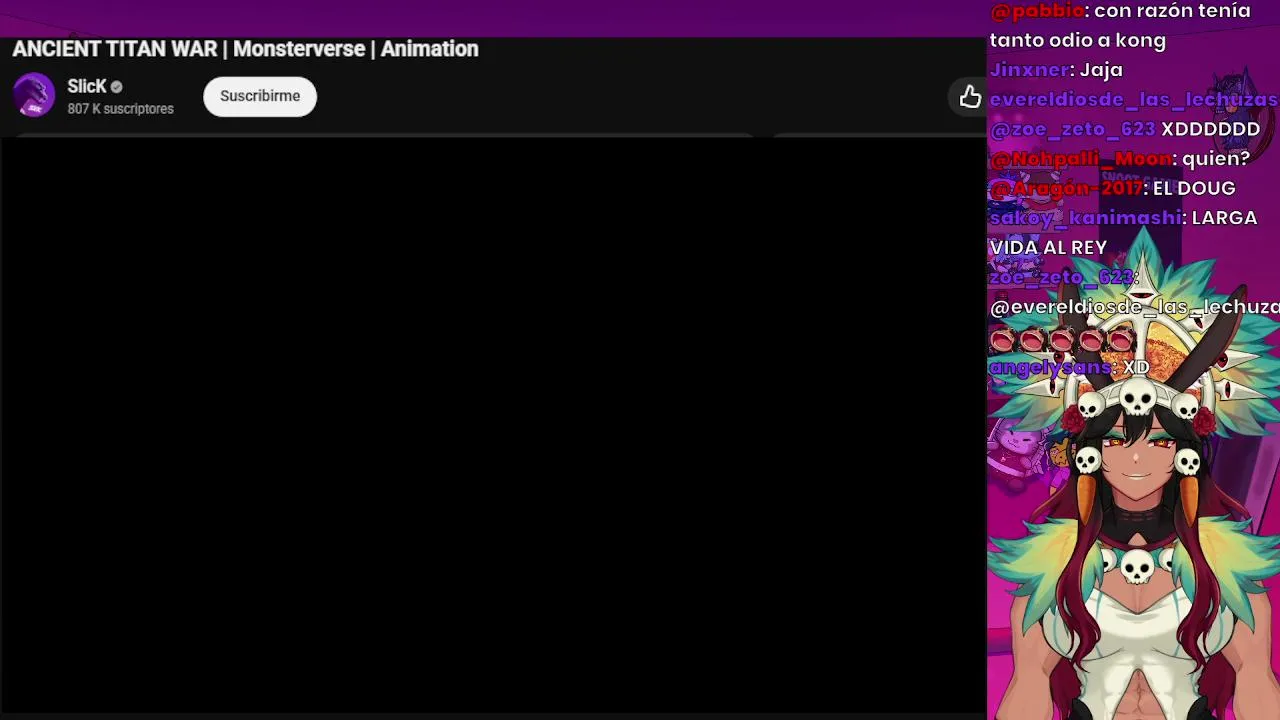Click chat username angelysans
Viewport: 1280px width, 720px height.
(x=1050, y=367)
